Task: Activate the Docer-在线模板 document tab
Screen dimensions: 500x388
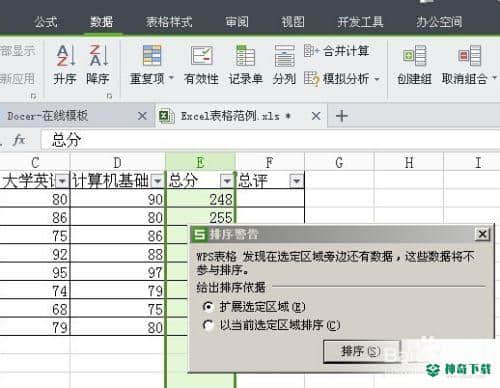Action: coord(77,116)
